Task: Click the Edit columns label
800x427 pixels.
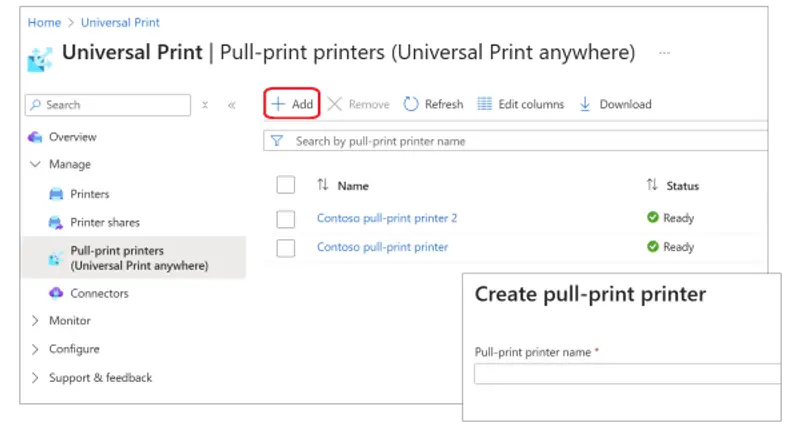Action: (531, 104)
